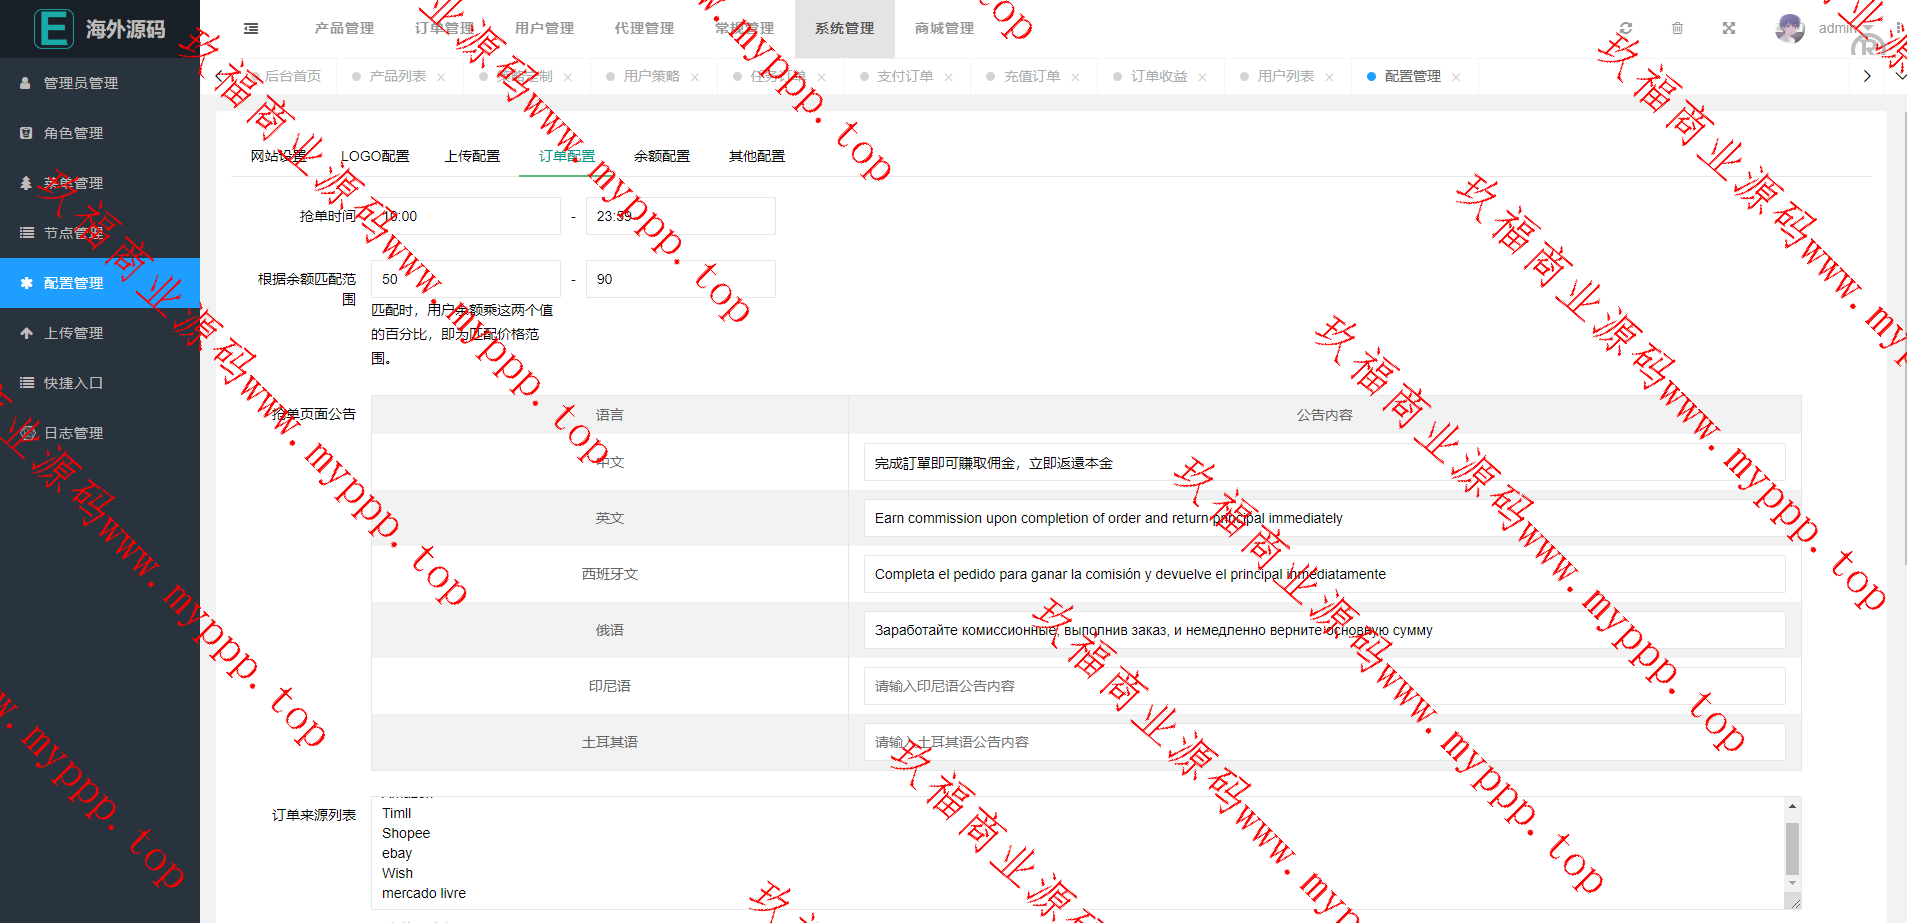
Task: Open the 快捷入口 sidebar link
Action: tap(73, 383)
